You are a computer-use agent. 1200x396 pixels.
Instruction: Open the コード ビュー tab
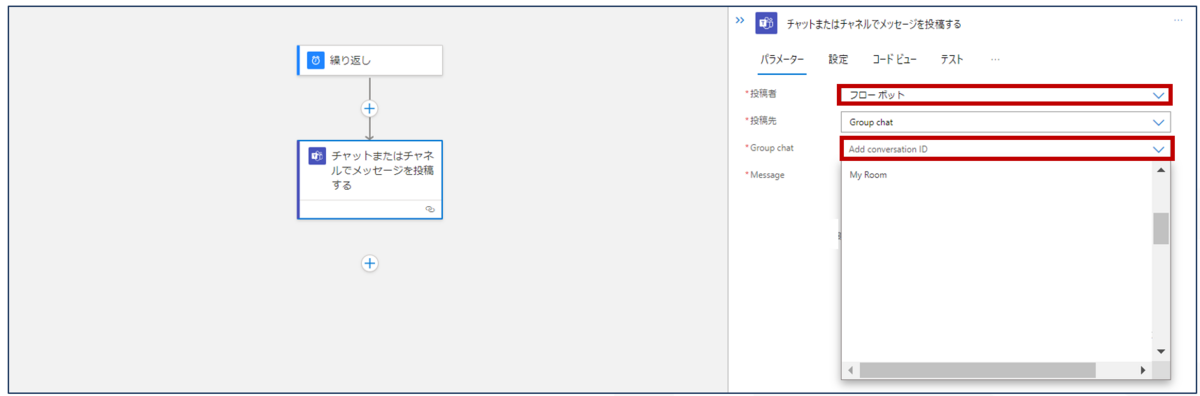click(x=894, y=60)
